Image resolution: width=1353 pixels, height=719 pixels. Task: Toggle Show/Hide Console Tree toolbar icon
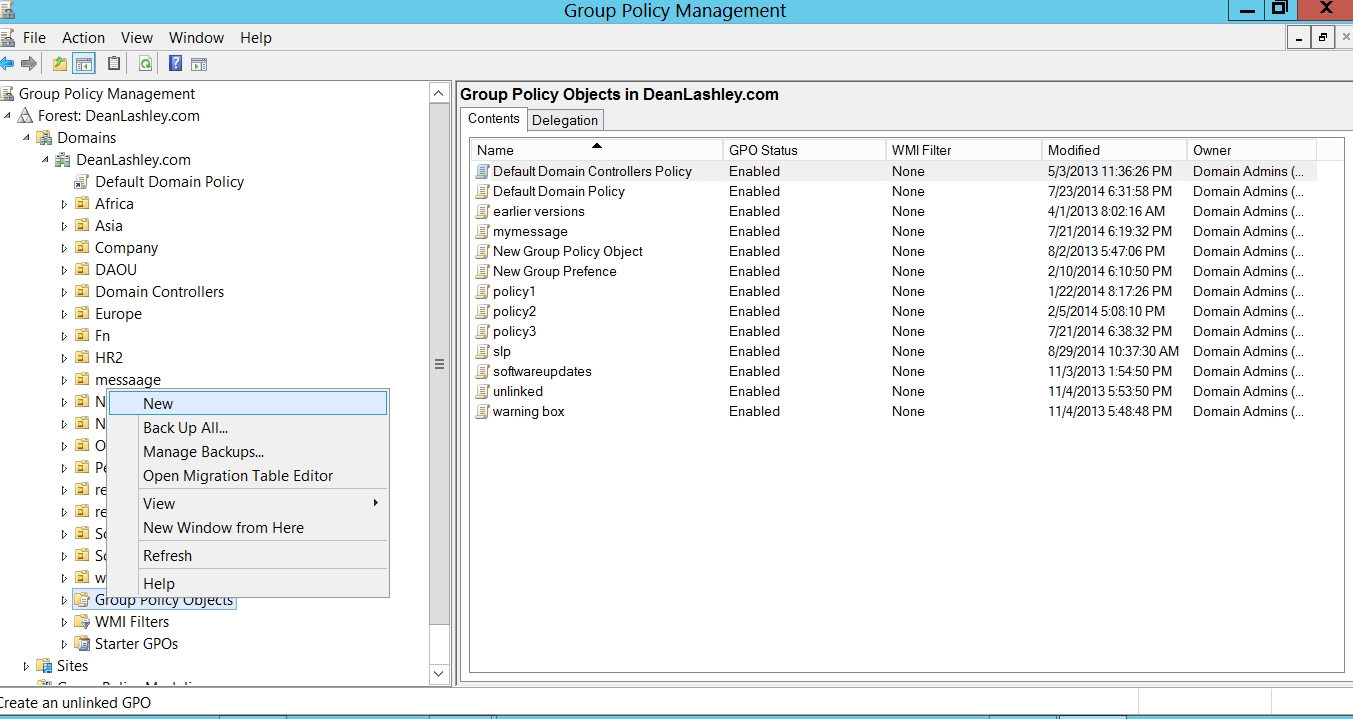pyautogui.click(x=84, y=64)
